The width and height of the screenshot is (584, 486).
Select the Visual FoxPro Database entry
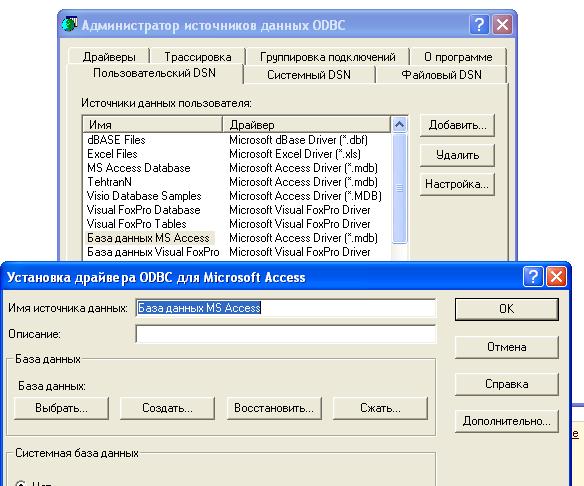pos(143,210)
